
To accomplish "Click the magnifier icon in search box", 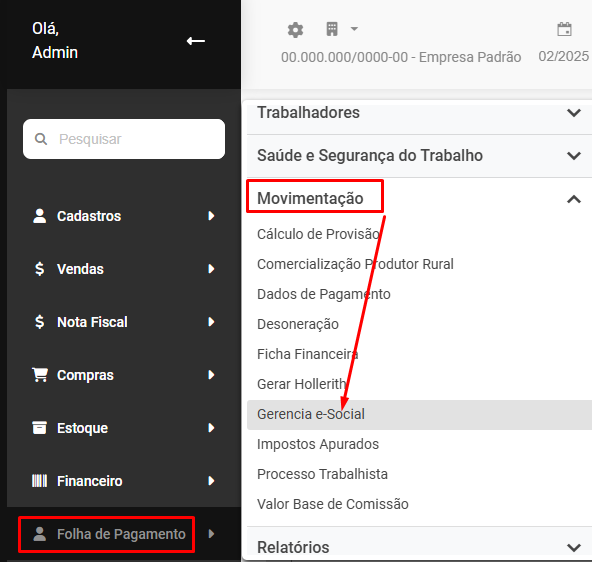I will tap(41, 139).
